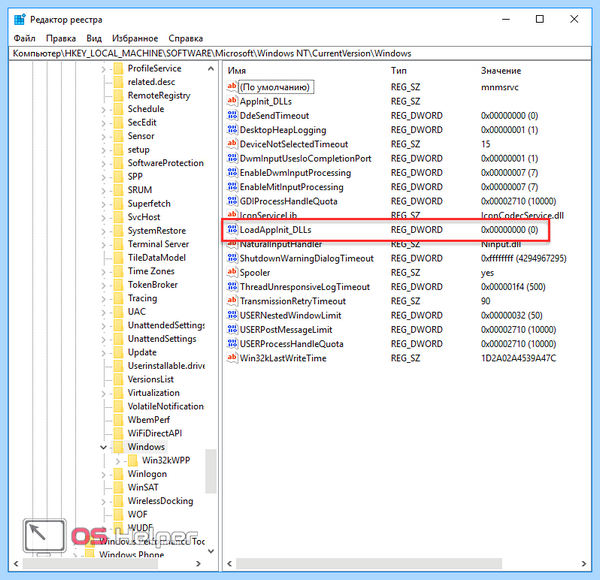600x580 pixels.
Task: Sort values by the Имя column header
Action: [x=236, y=71]
